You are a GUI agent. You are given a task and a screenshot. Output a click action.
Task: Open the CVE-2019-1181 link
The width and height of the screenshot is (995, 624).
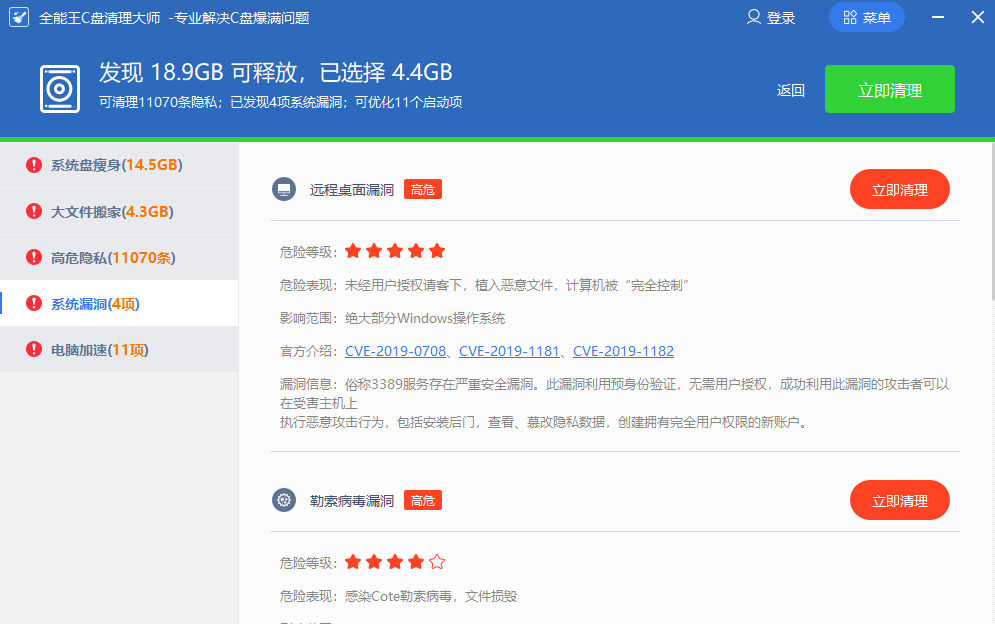(x=510, y=351)
